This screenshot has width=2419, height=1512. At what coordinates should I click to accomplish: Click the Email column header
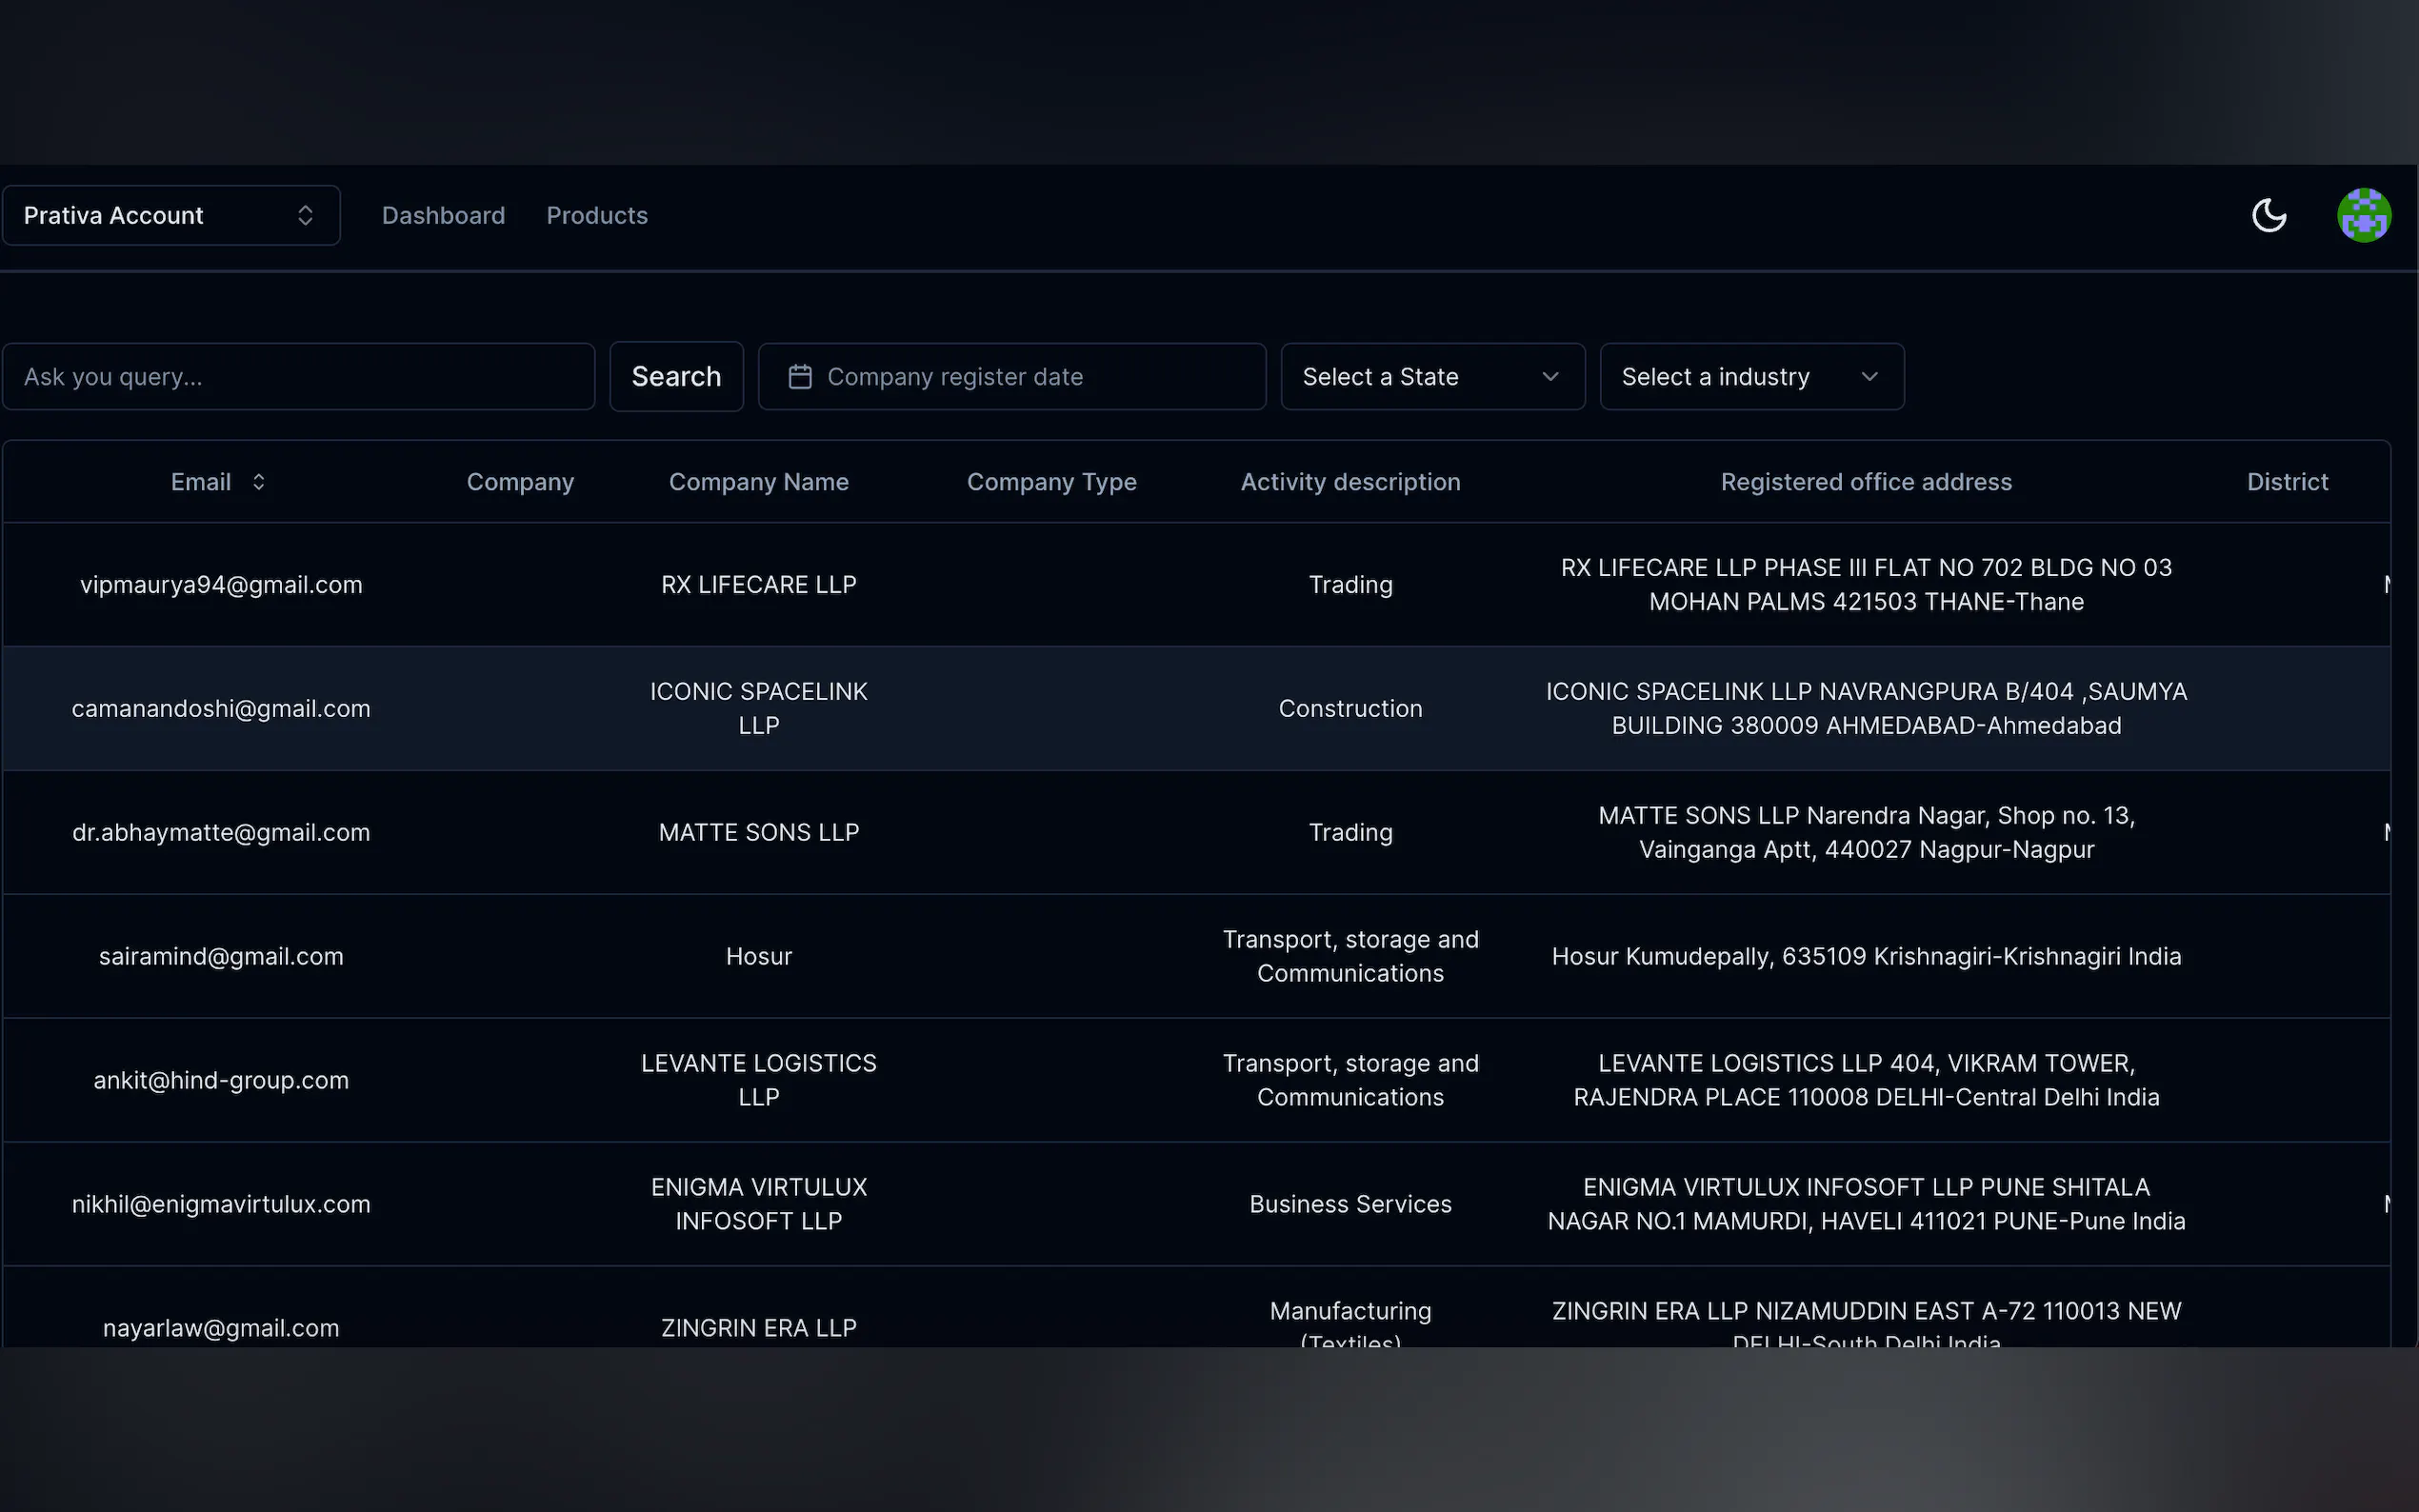[201, 482]
